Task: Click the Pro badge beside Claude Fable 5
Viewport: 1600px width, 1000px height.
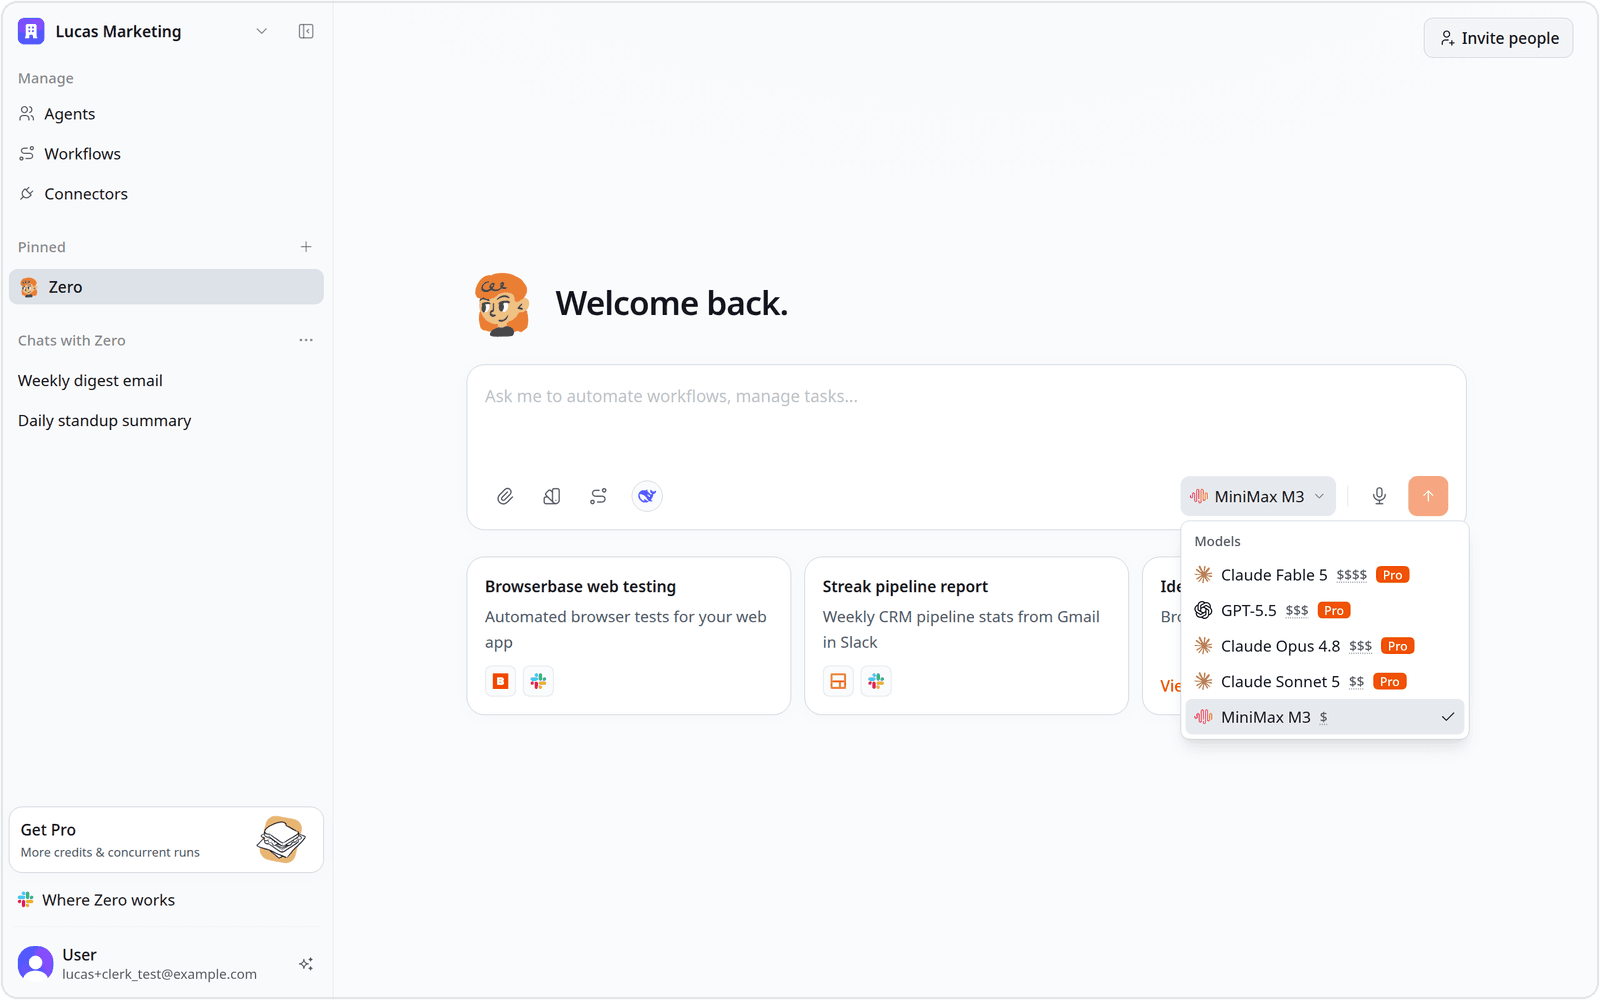Action: click(x=1392, y=575)
